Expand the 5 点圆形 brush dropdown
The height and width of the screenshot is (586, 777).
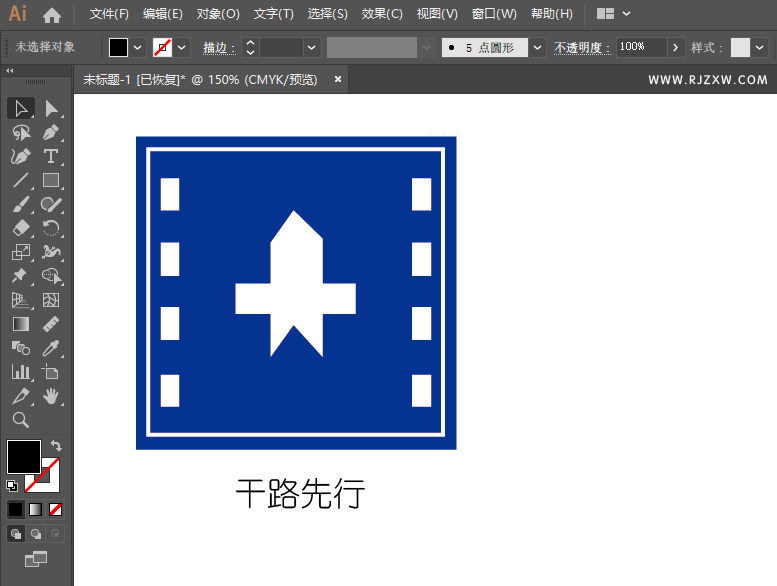tap(538, 47)
